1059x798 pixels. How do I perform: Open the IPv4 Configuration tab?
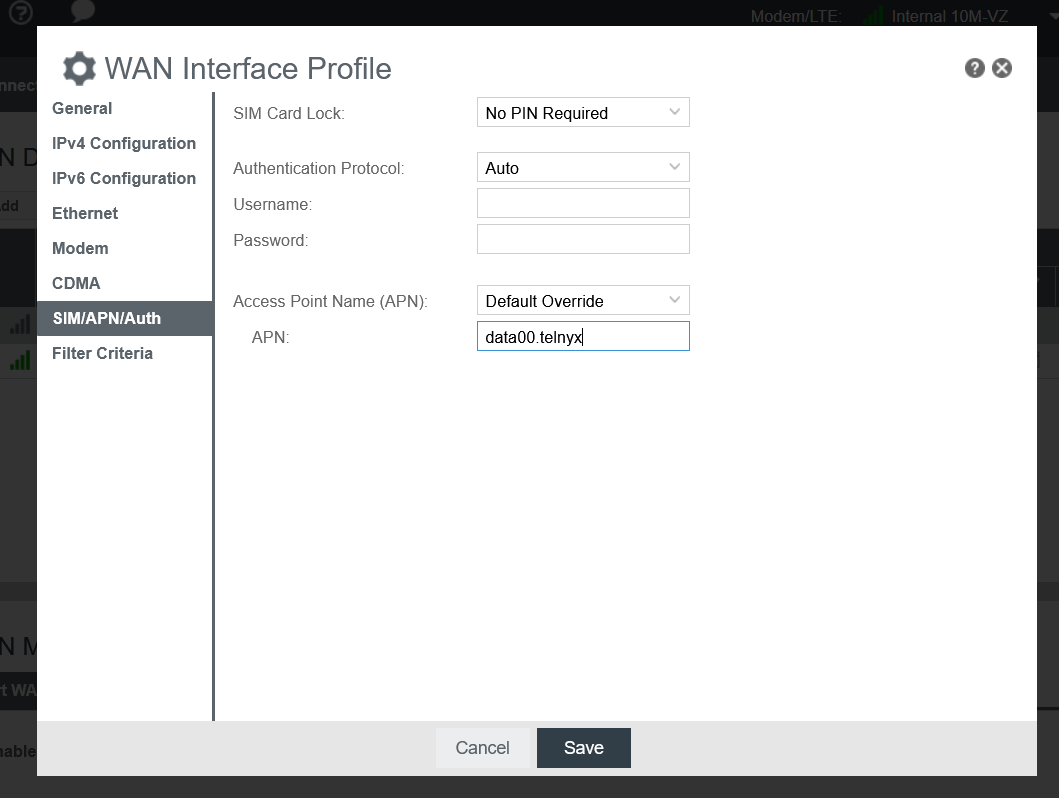(124, 143)
